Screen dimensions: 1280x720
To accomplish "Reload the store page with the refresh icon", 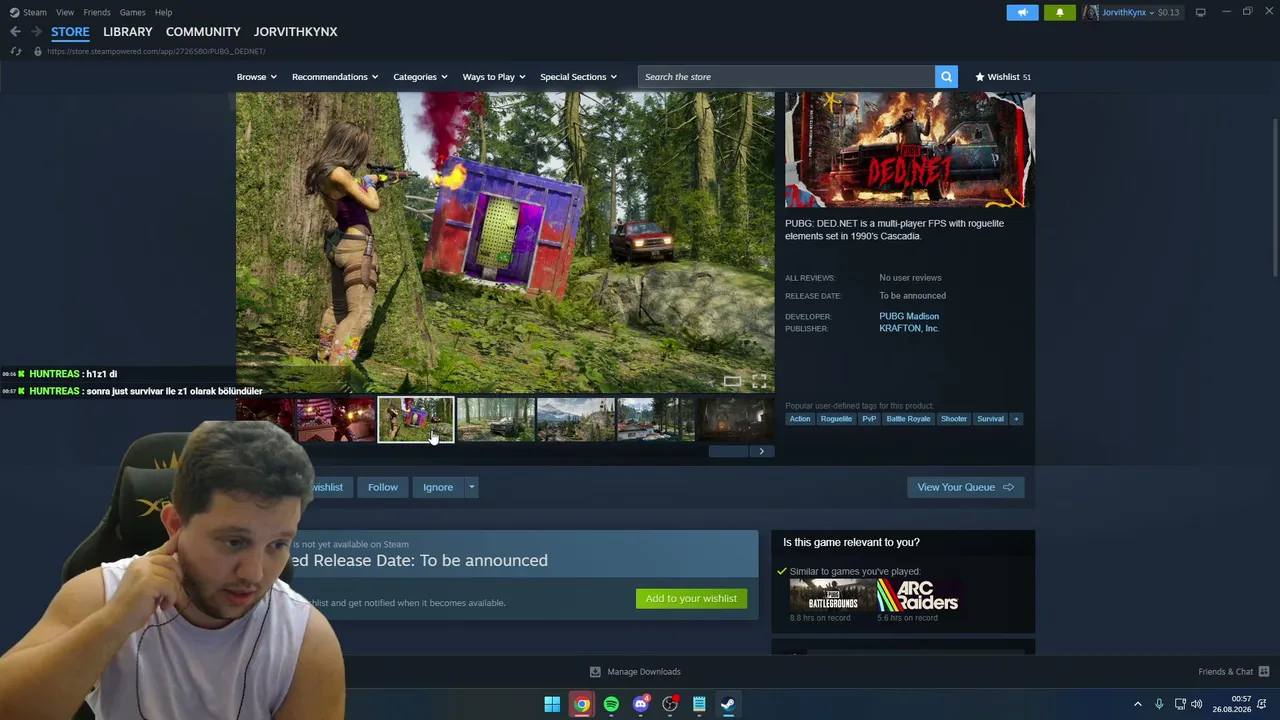I will pyautogui.click(x=16, y=51).
